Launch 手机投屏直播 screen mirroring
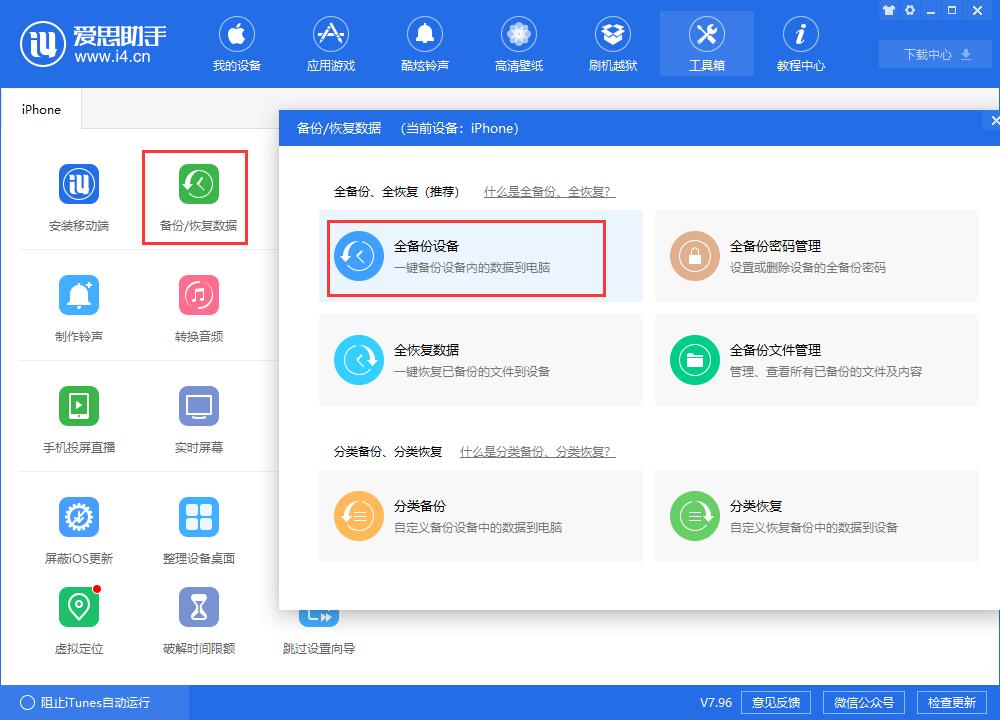This screenshot has height=720, width=1000. coord(79,415)
